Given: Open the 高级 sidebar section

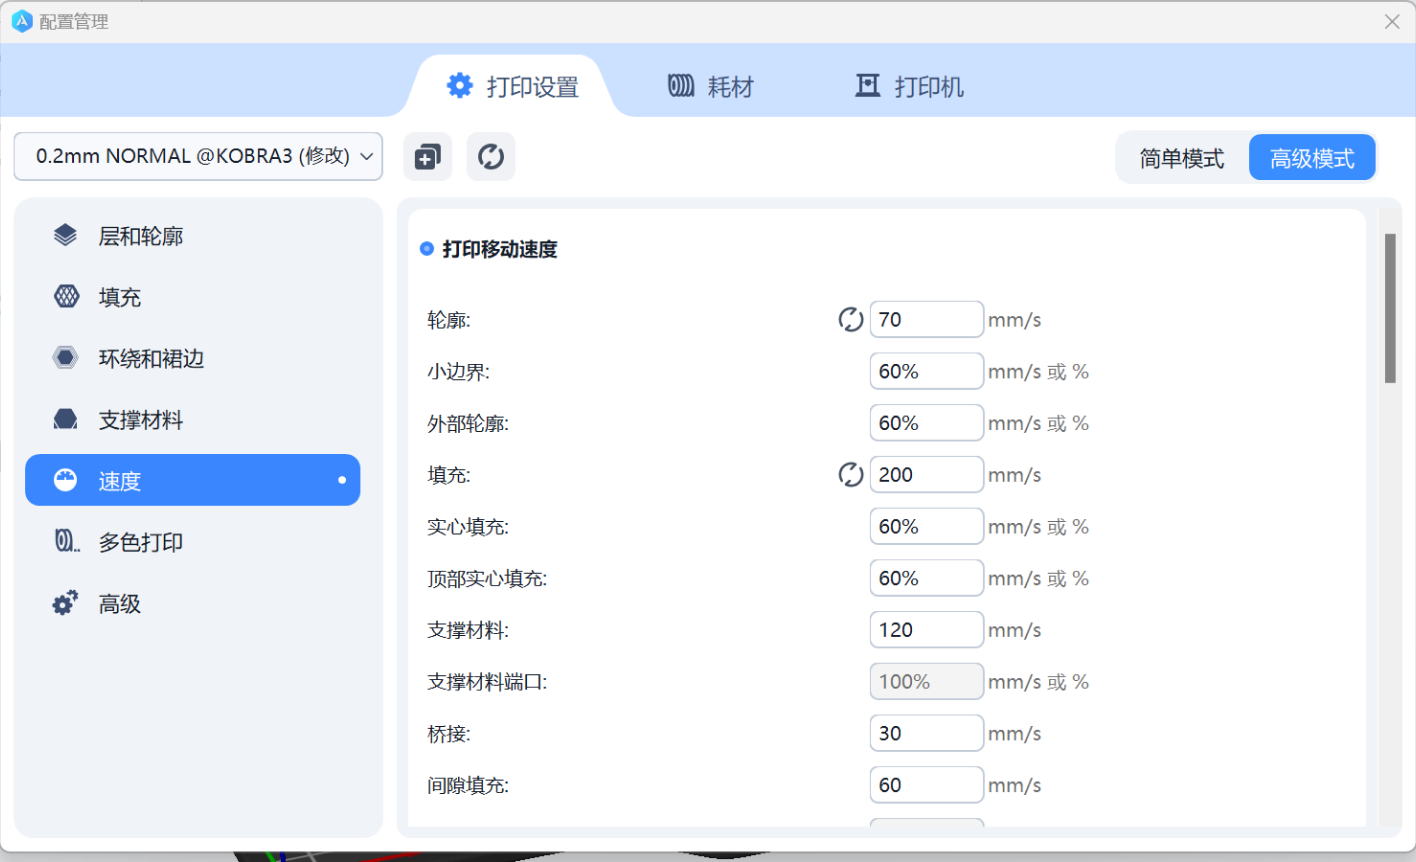Looking at the screenshot, I should coord(120,604).
